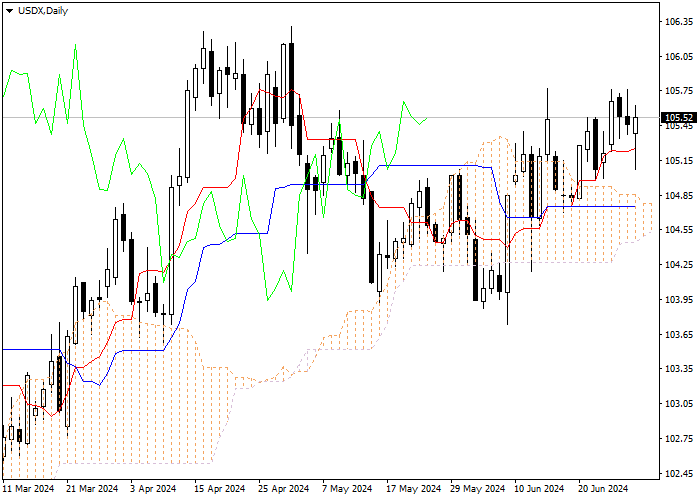Click the 21 Mar 2024 date label

92,489
